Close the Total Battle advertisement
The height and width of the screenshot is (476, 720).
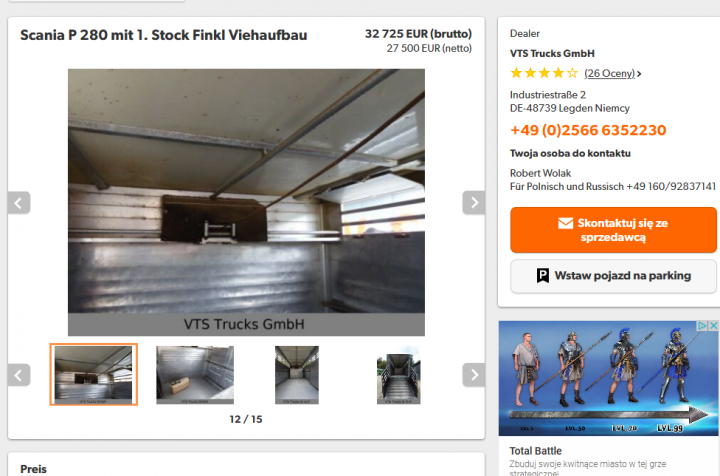pyautogui.click(x=713, y=326)
